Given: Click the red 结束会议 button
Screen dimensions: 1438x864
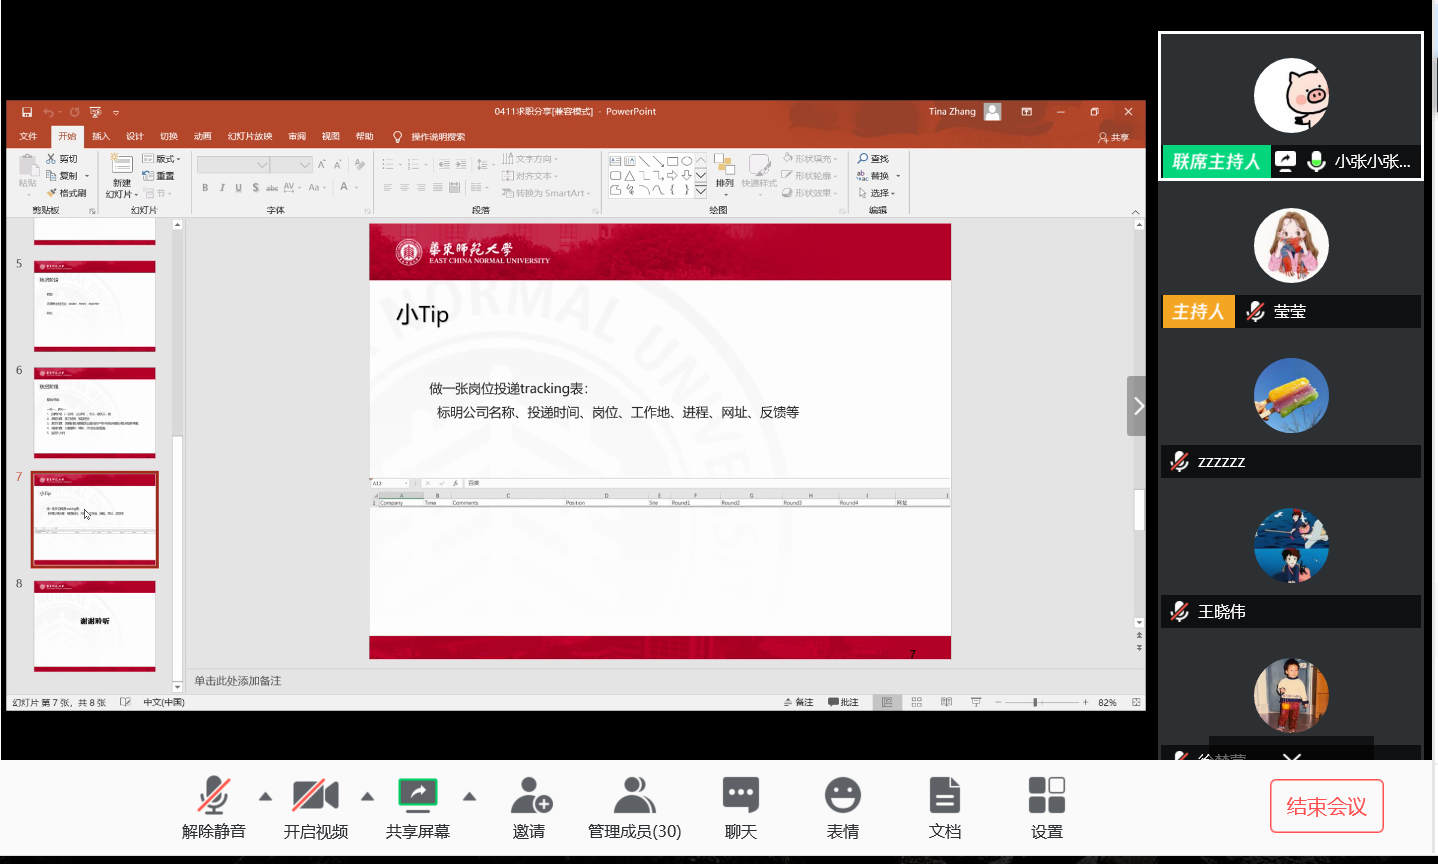Looking at the screenshot, I should coord(1326,806).
